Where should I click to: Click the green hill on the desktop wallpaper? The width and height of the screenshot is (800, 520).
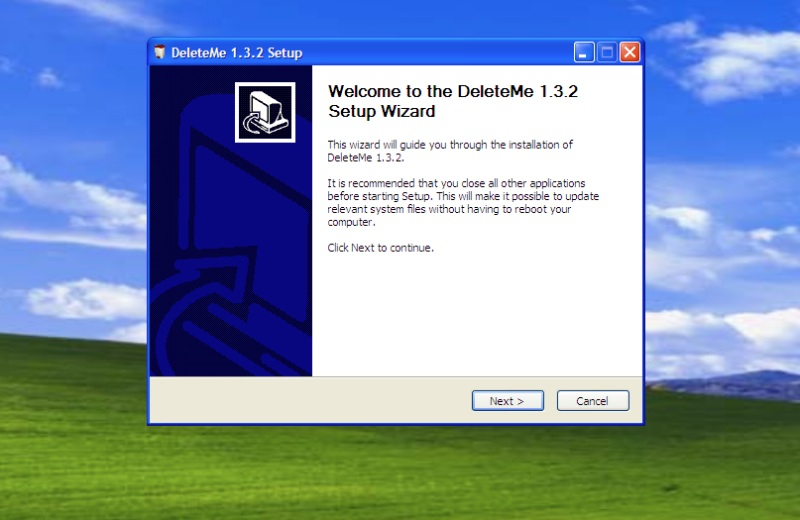tap(400, 470)
